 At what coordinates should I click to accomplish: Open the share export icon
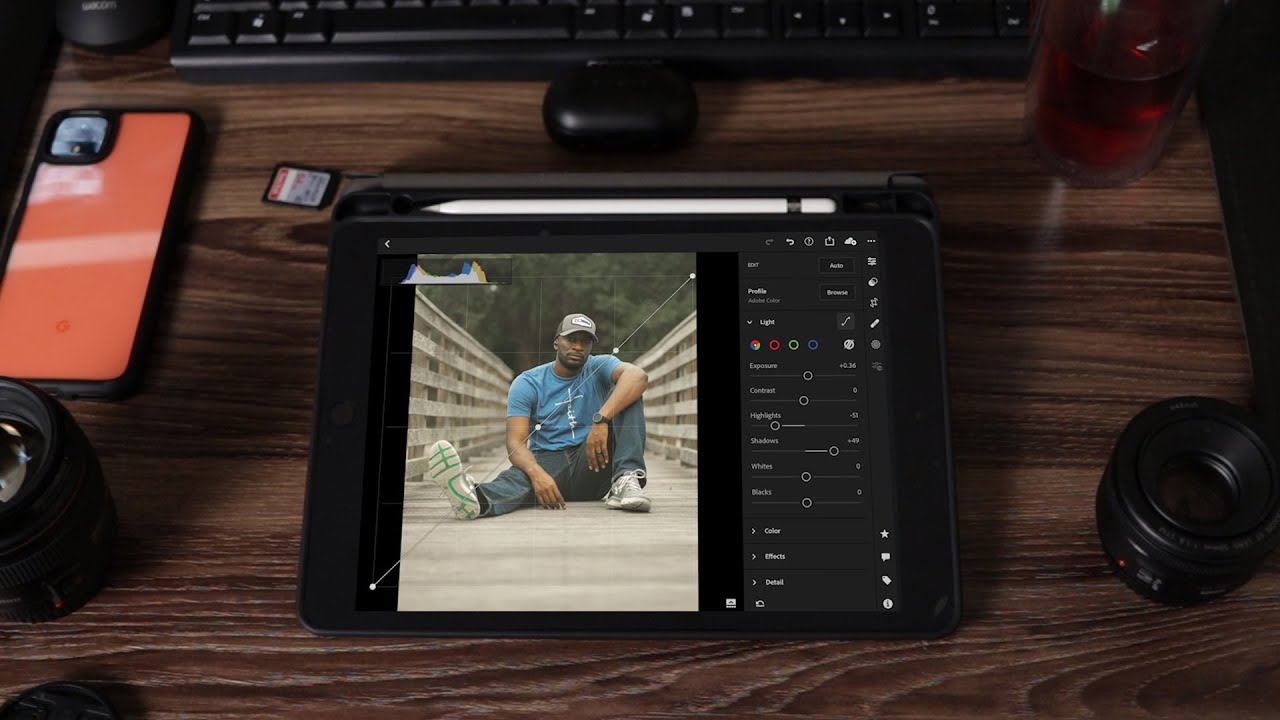tap(829, 242)
